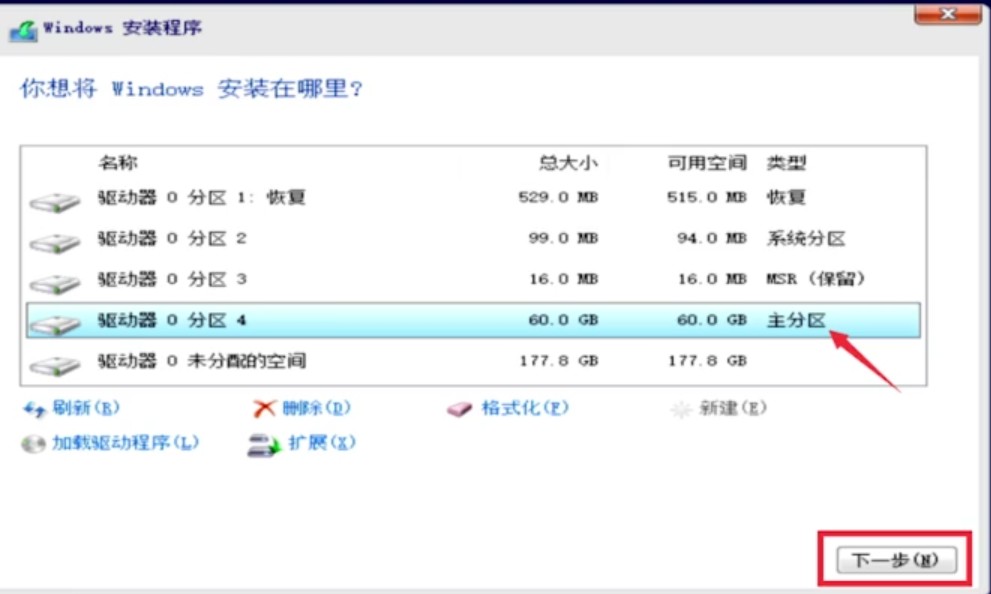Click the 新建(E) link

pyautogui.click(x=733, y=408)
